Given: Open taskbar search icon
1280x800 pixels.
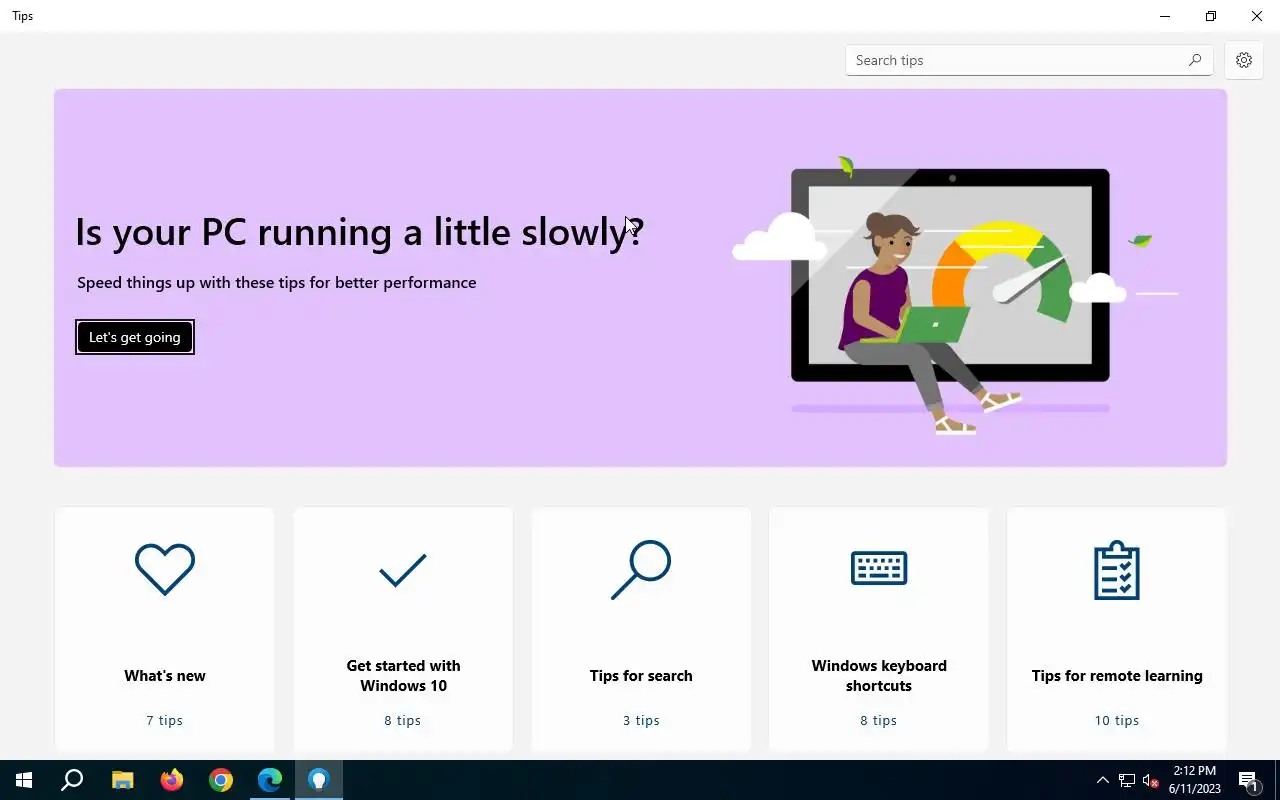Looking at the screenshot, I should 72,780.
